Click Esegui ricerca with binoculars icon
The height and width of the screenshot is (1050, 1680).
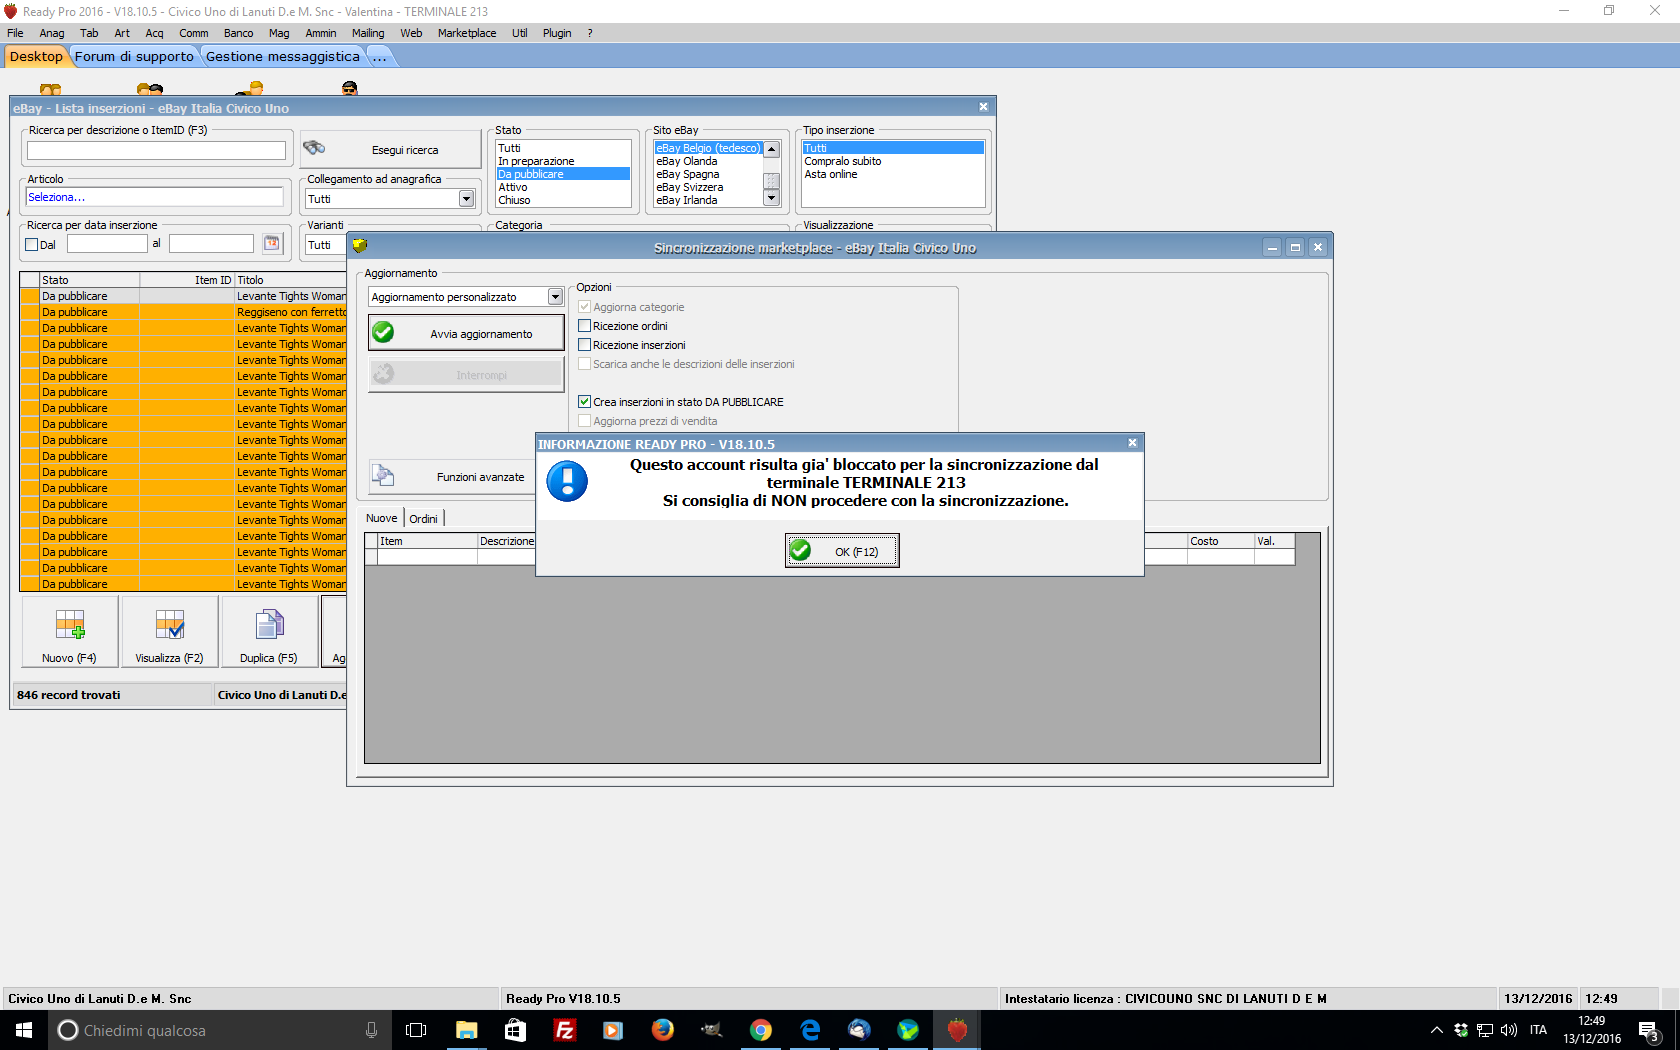pyautogui.click(x=391, y=150)
